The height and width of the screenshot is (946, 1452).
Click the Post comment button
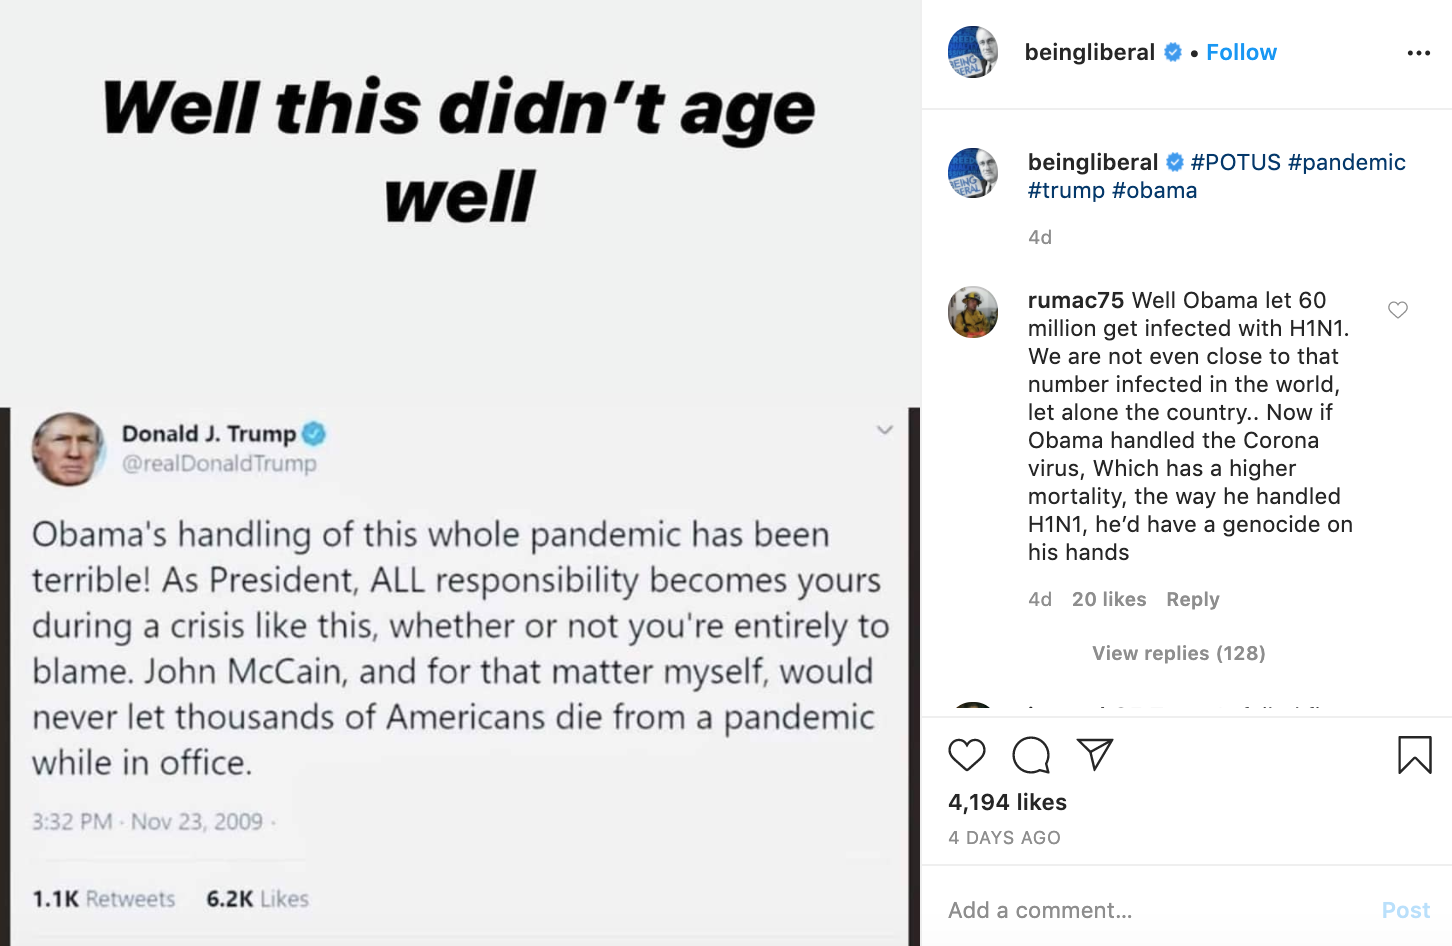[x=1405, y=910]
